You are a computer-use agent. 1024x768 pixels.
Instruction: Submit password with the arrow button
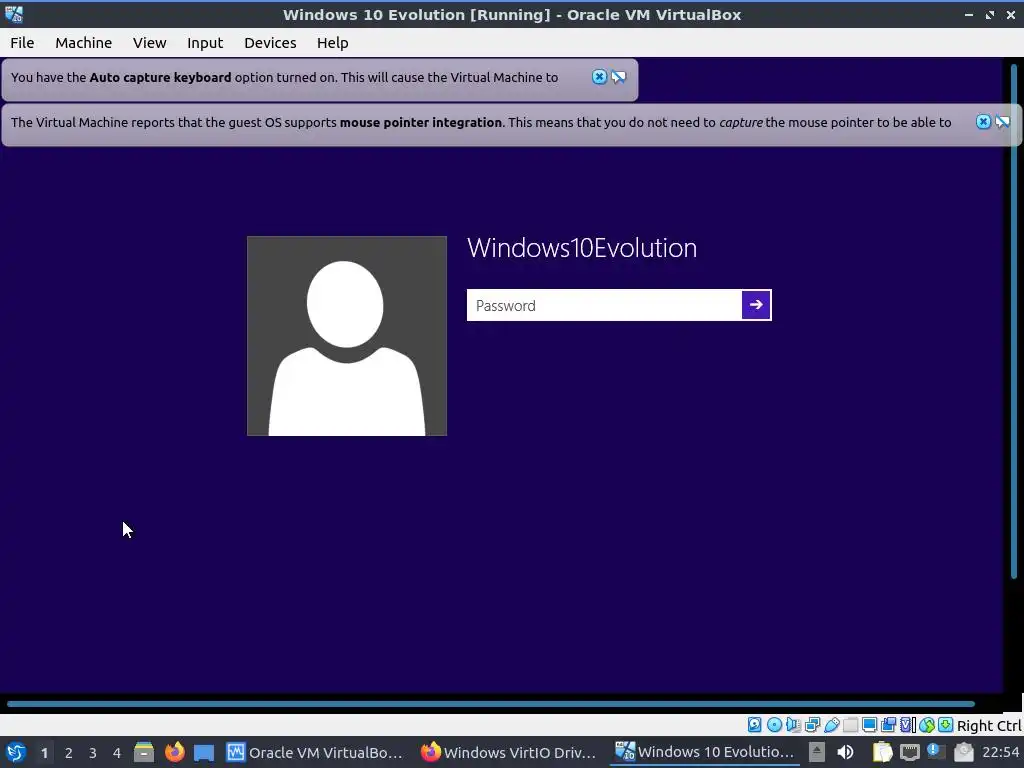pyautogui.click(x=756, y=305)
